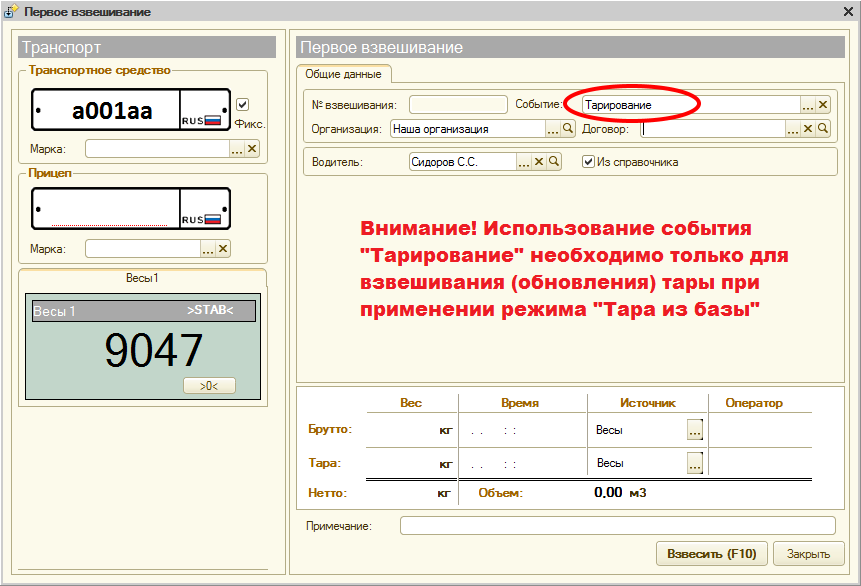Clear the Водитель field using X icon
Image resolution: width=861 pixels, height=586 pixels.
(x=538, y=162)
